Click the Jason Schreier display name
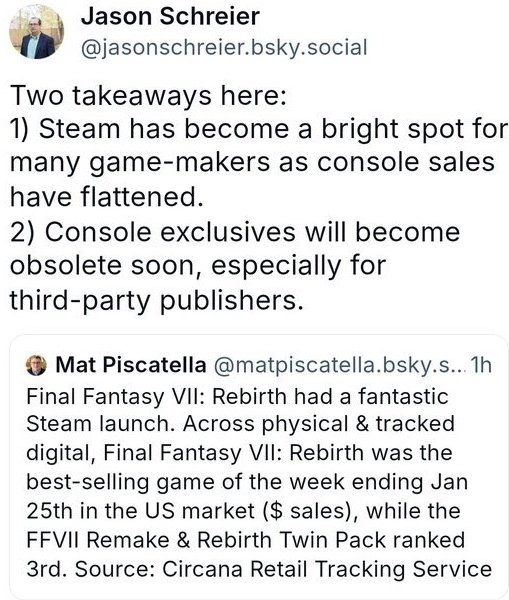The height and width of the screenshot is (600, 509). pyautogui.click(x=170, y=17)
